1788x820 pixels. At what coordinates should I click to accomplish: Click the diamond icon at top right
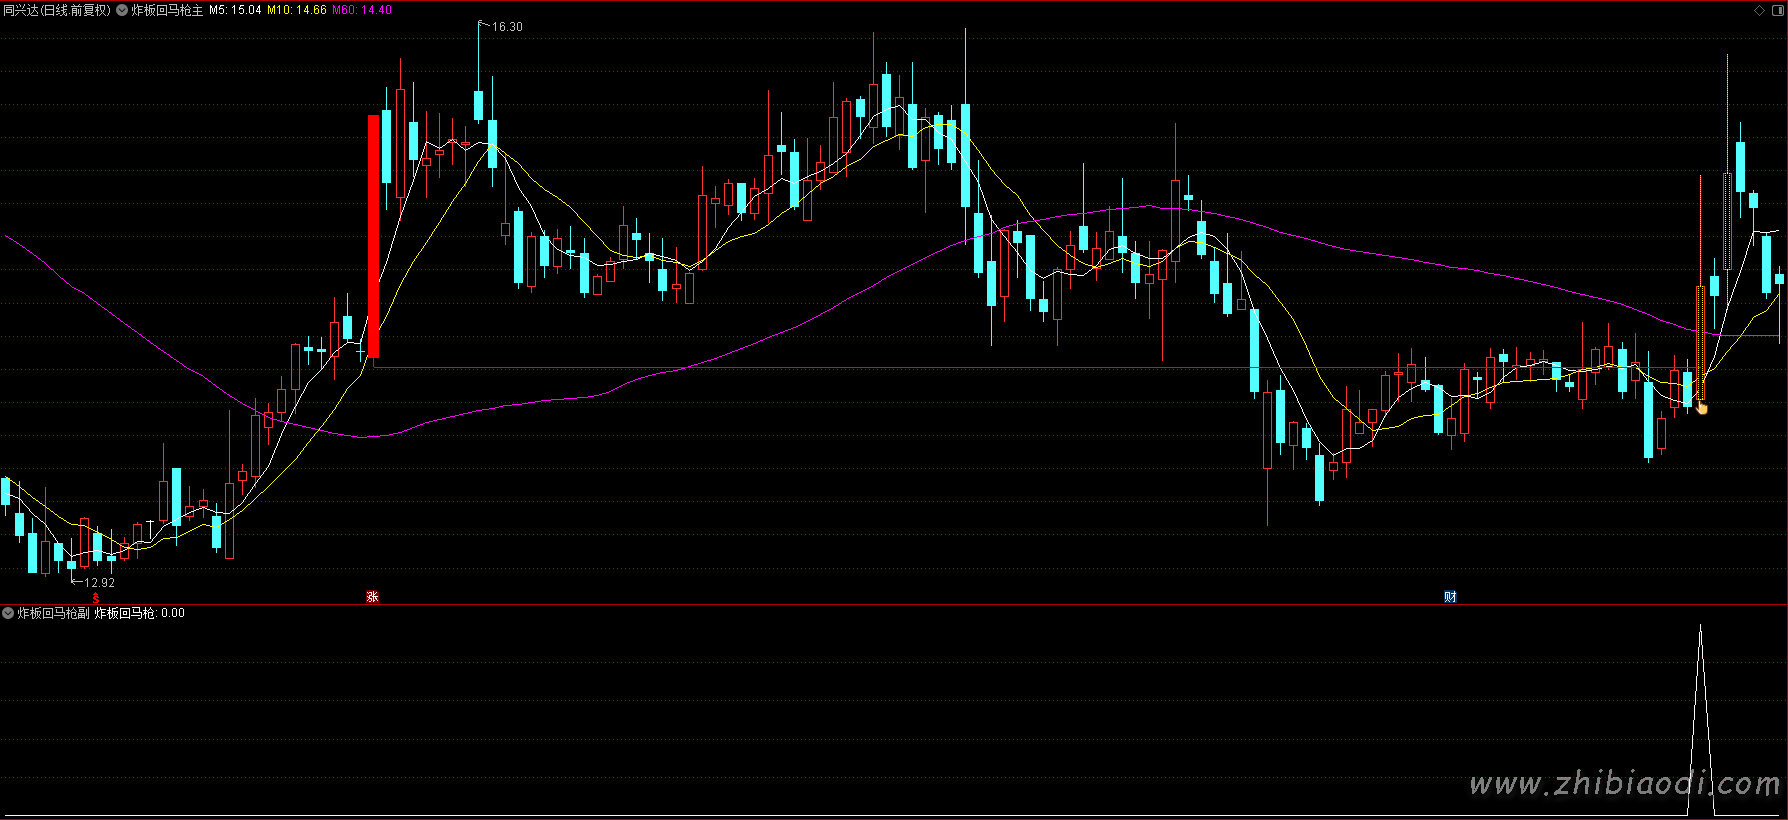[x=1760, y=10]
